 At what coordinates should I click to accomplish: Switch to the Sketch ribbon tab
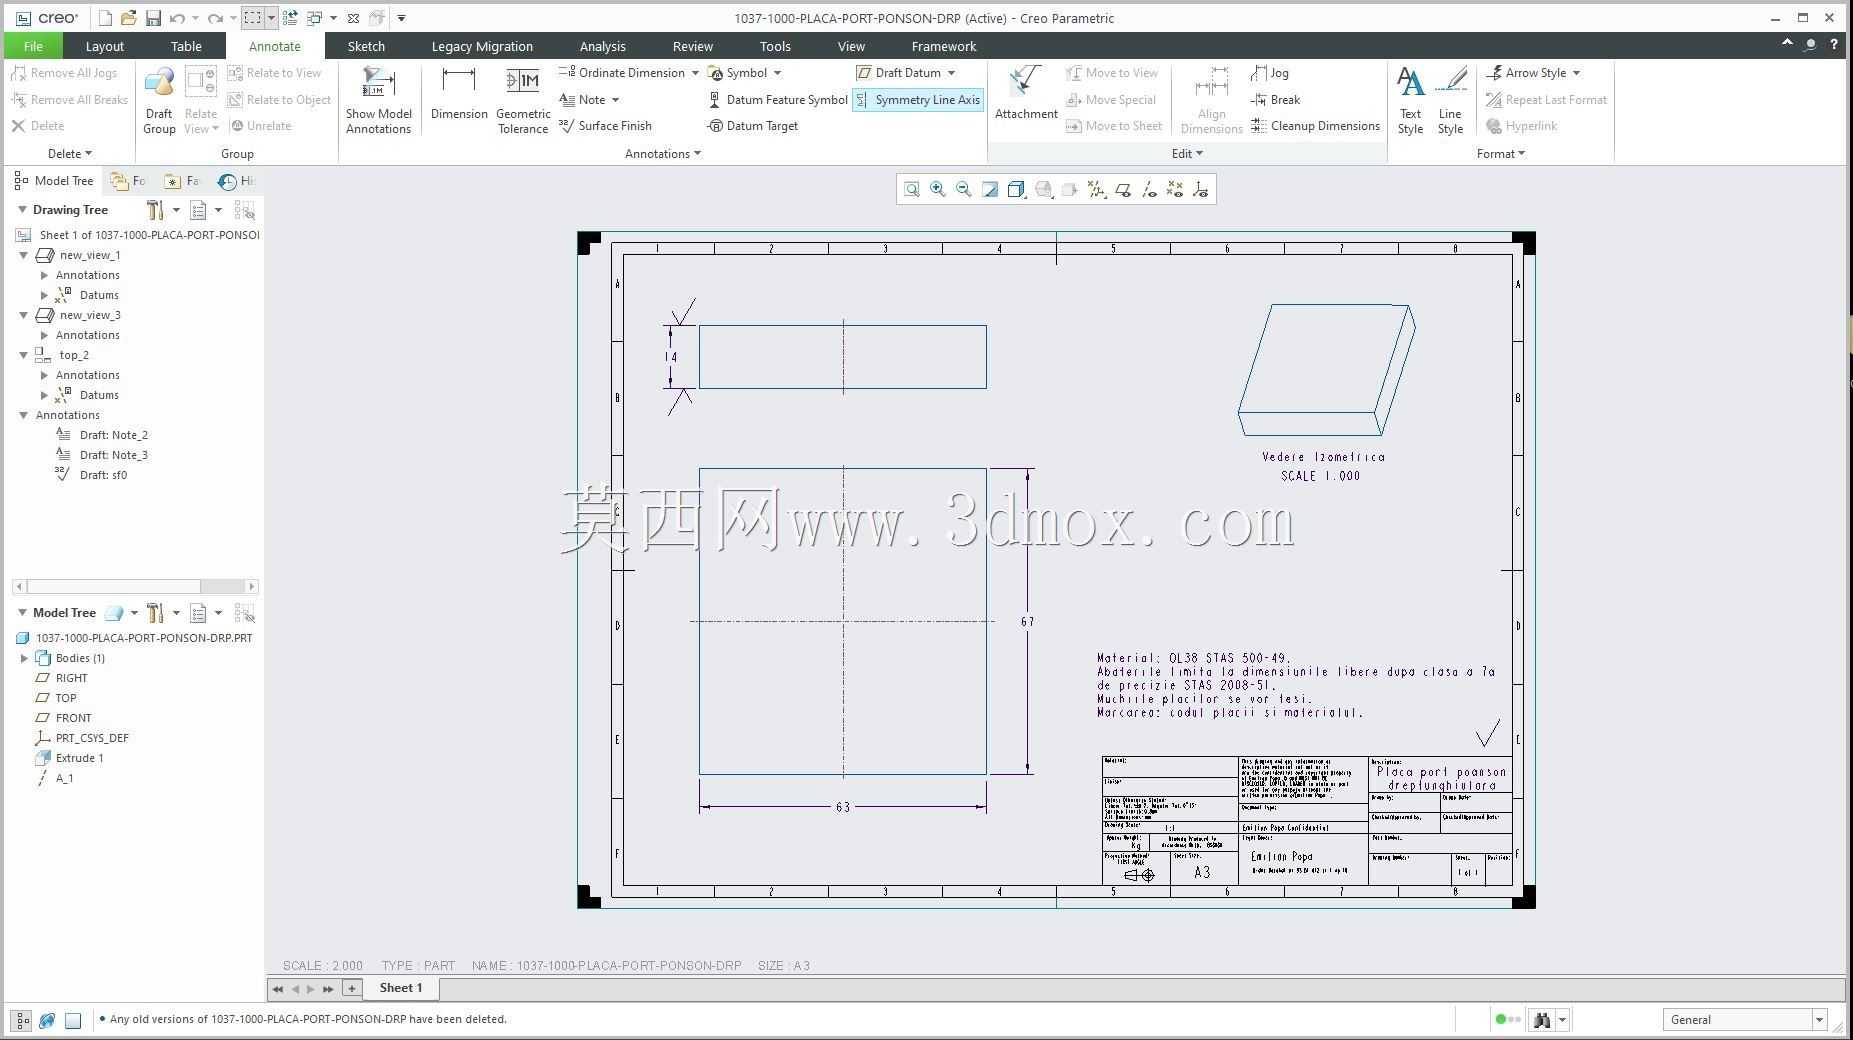click(366, 46)
